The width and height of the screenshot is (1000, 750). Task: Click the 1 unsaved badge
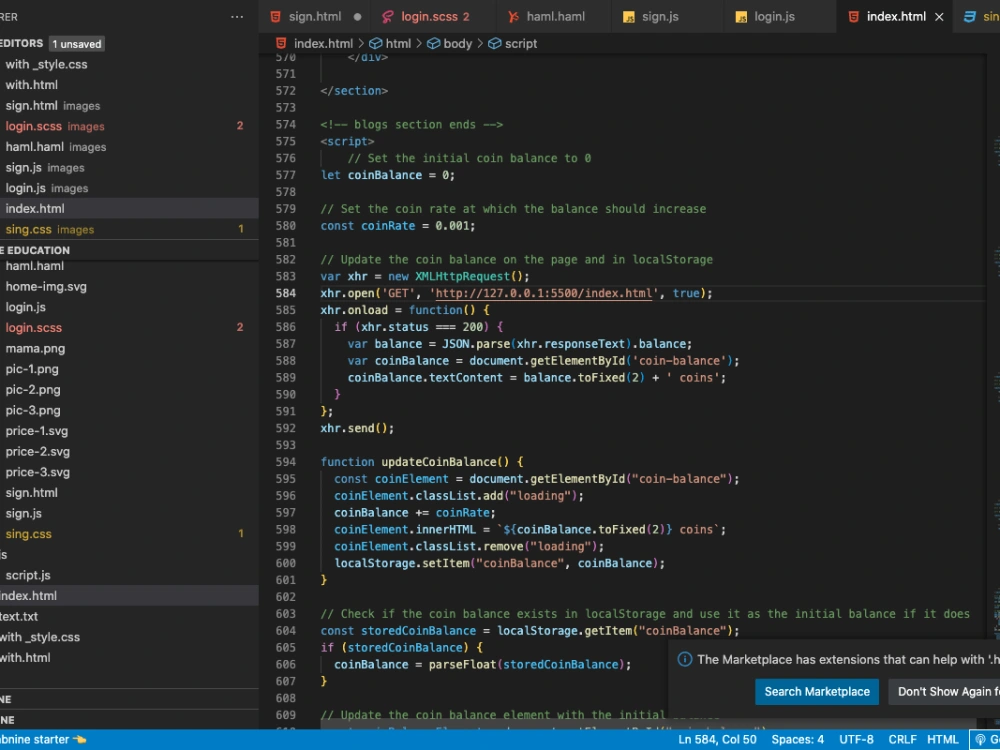(77, 44)
